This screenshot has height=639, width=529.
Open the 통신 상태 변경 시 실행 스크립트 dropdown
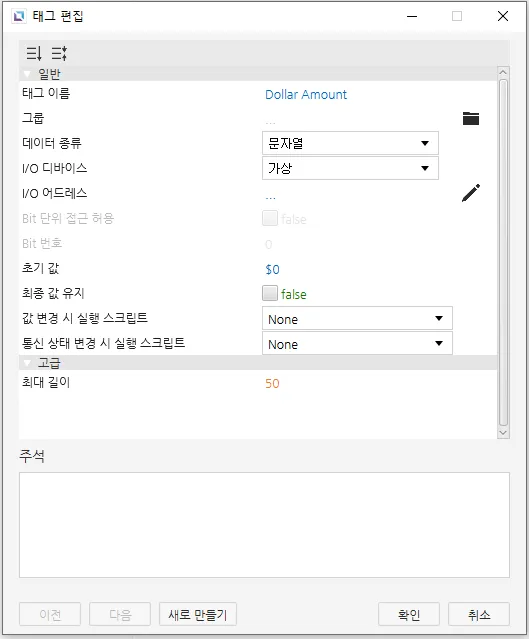click(357, 343)
